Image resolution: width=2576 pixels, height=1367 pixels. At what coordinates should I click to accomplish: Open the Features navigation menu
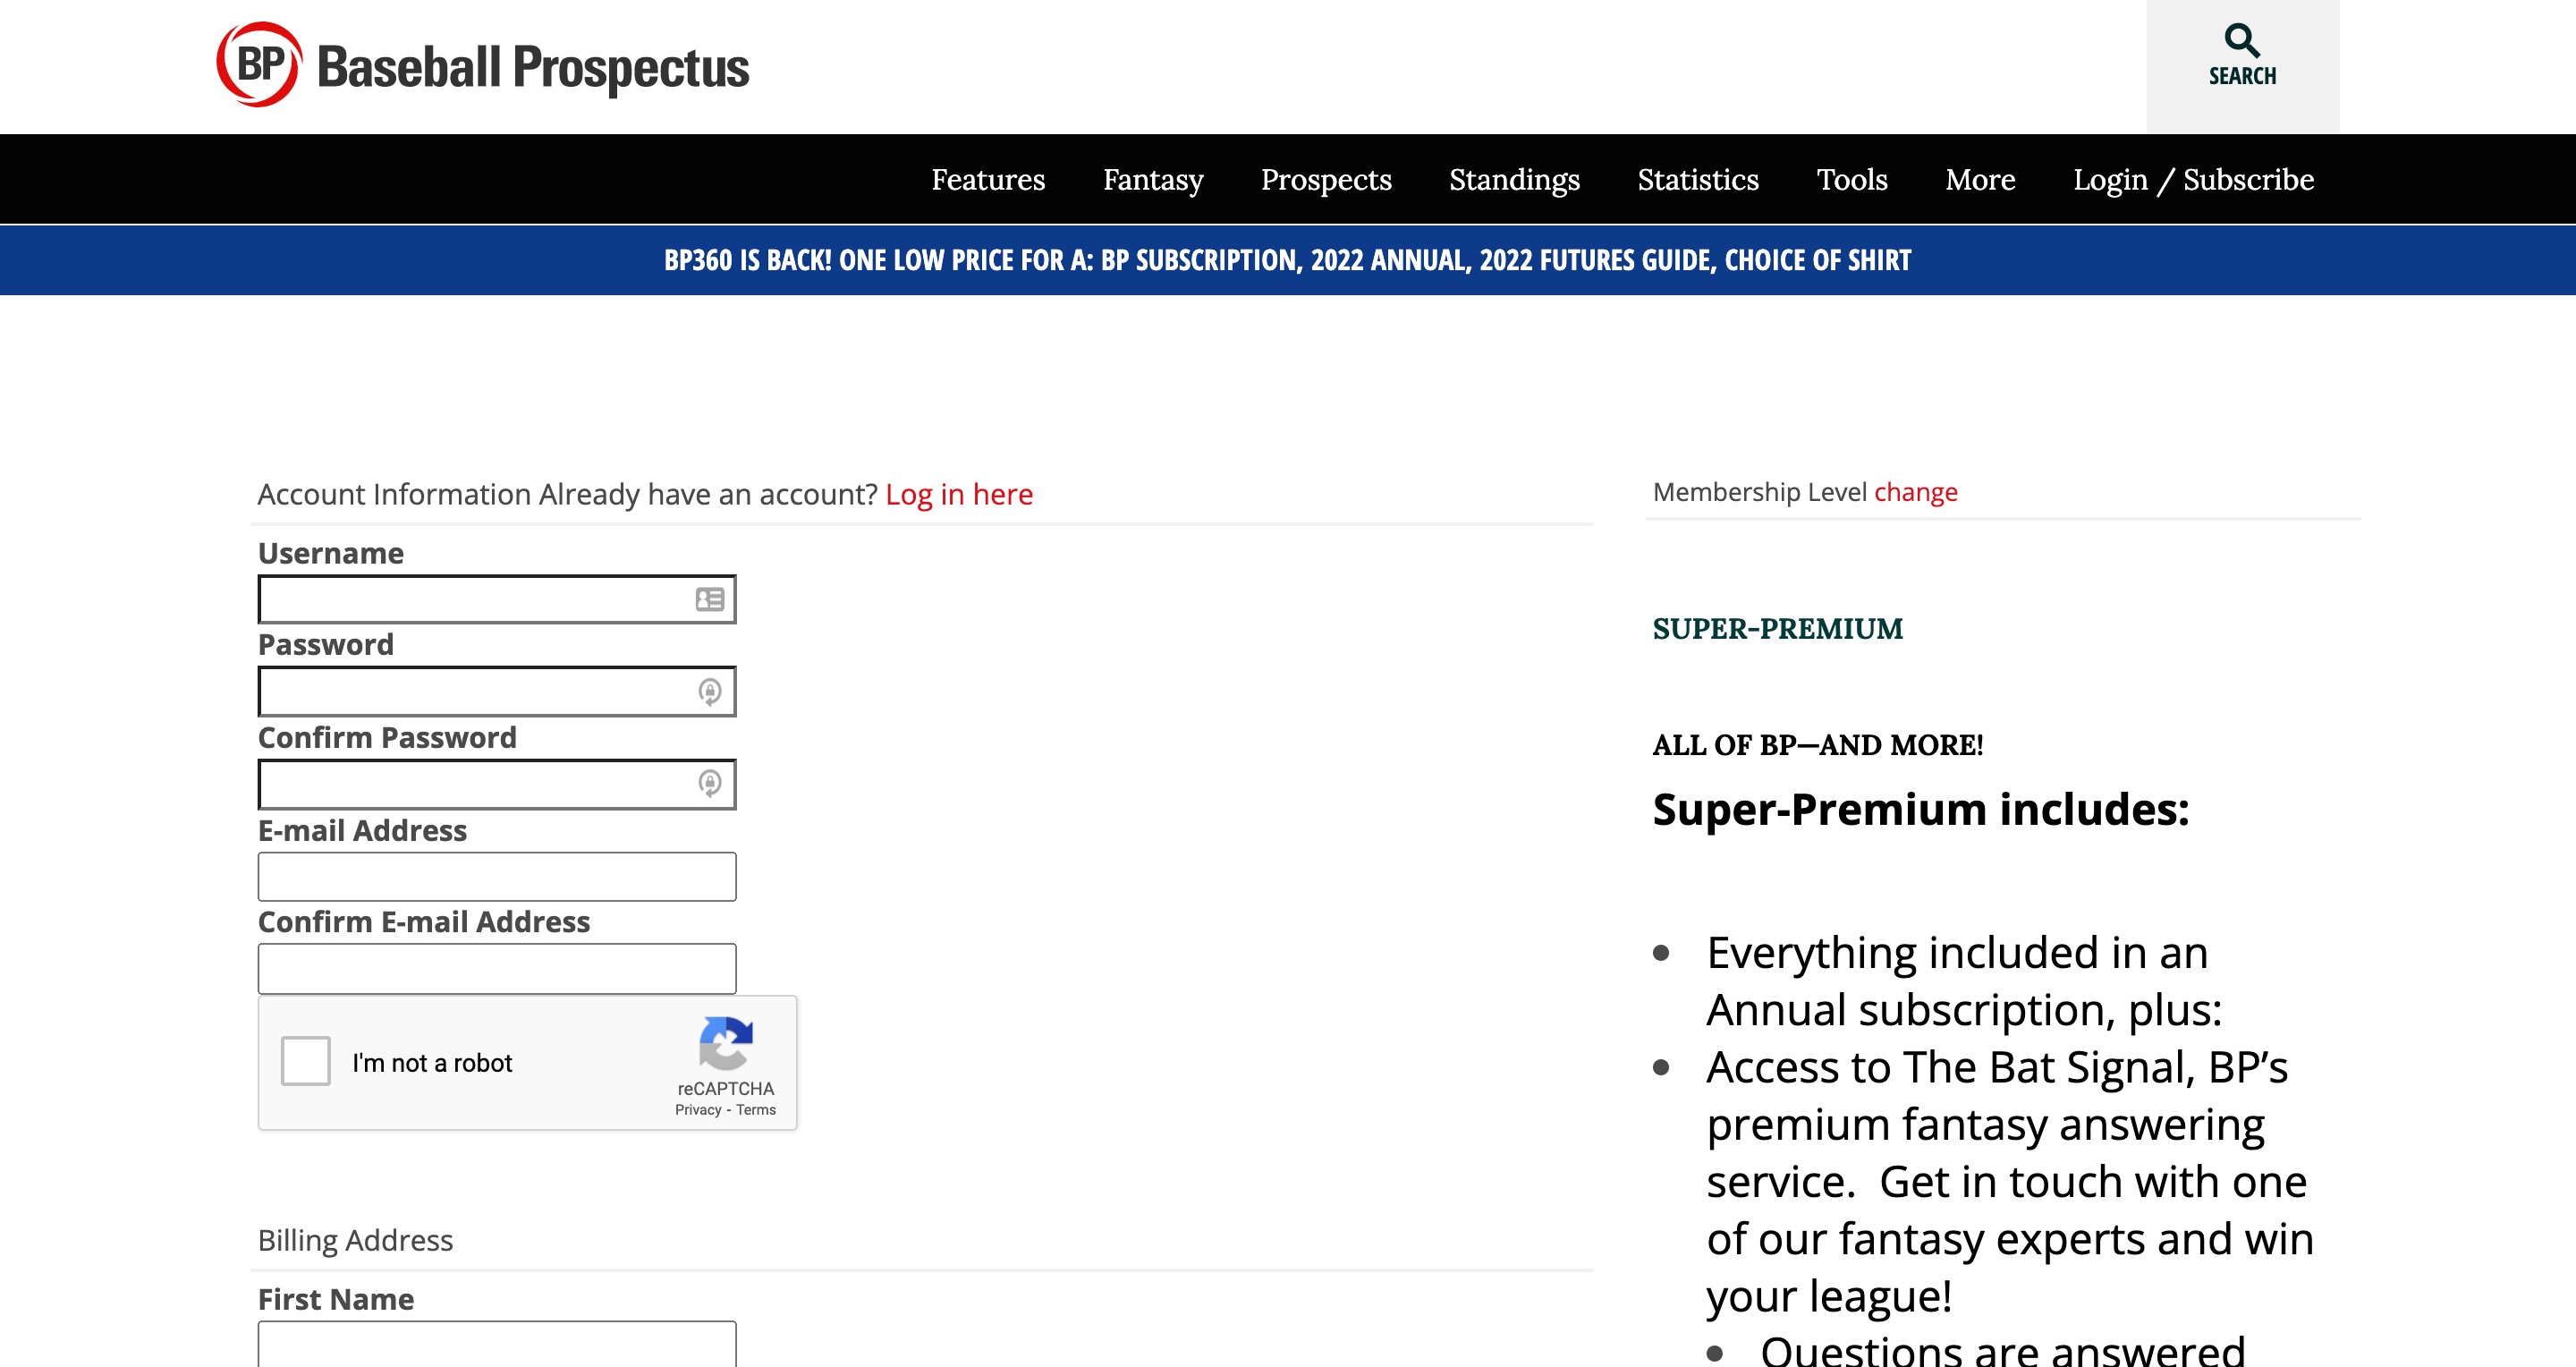pos(987,179)
